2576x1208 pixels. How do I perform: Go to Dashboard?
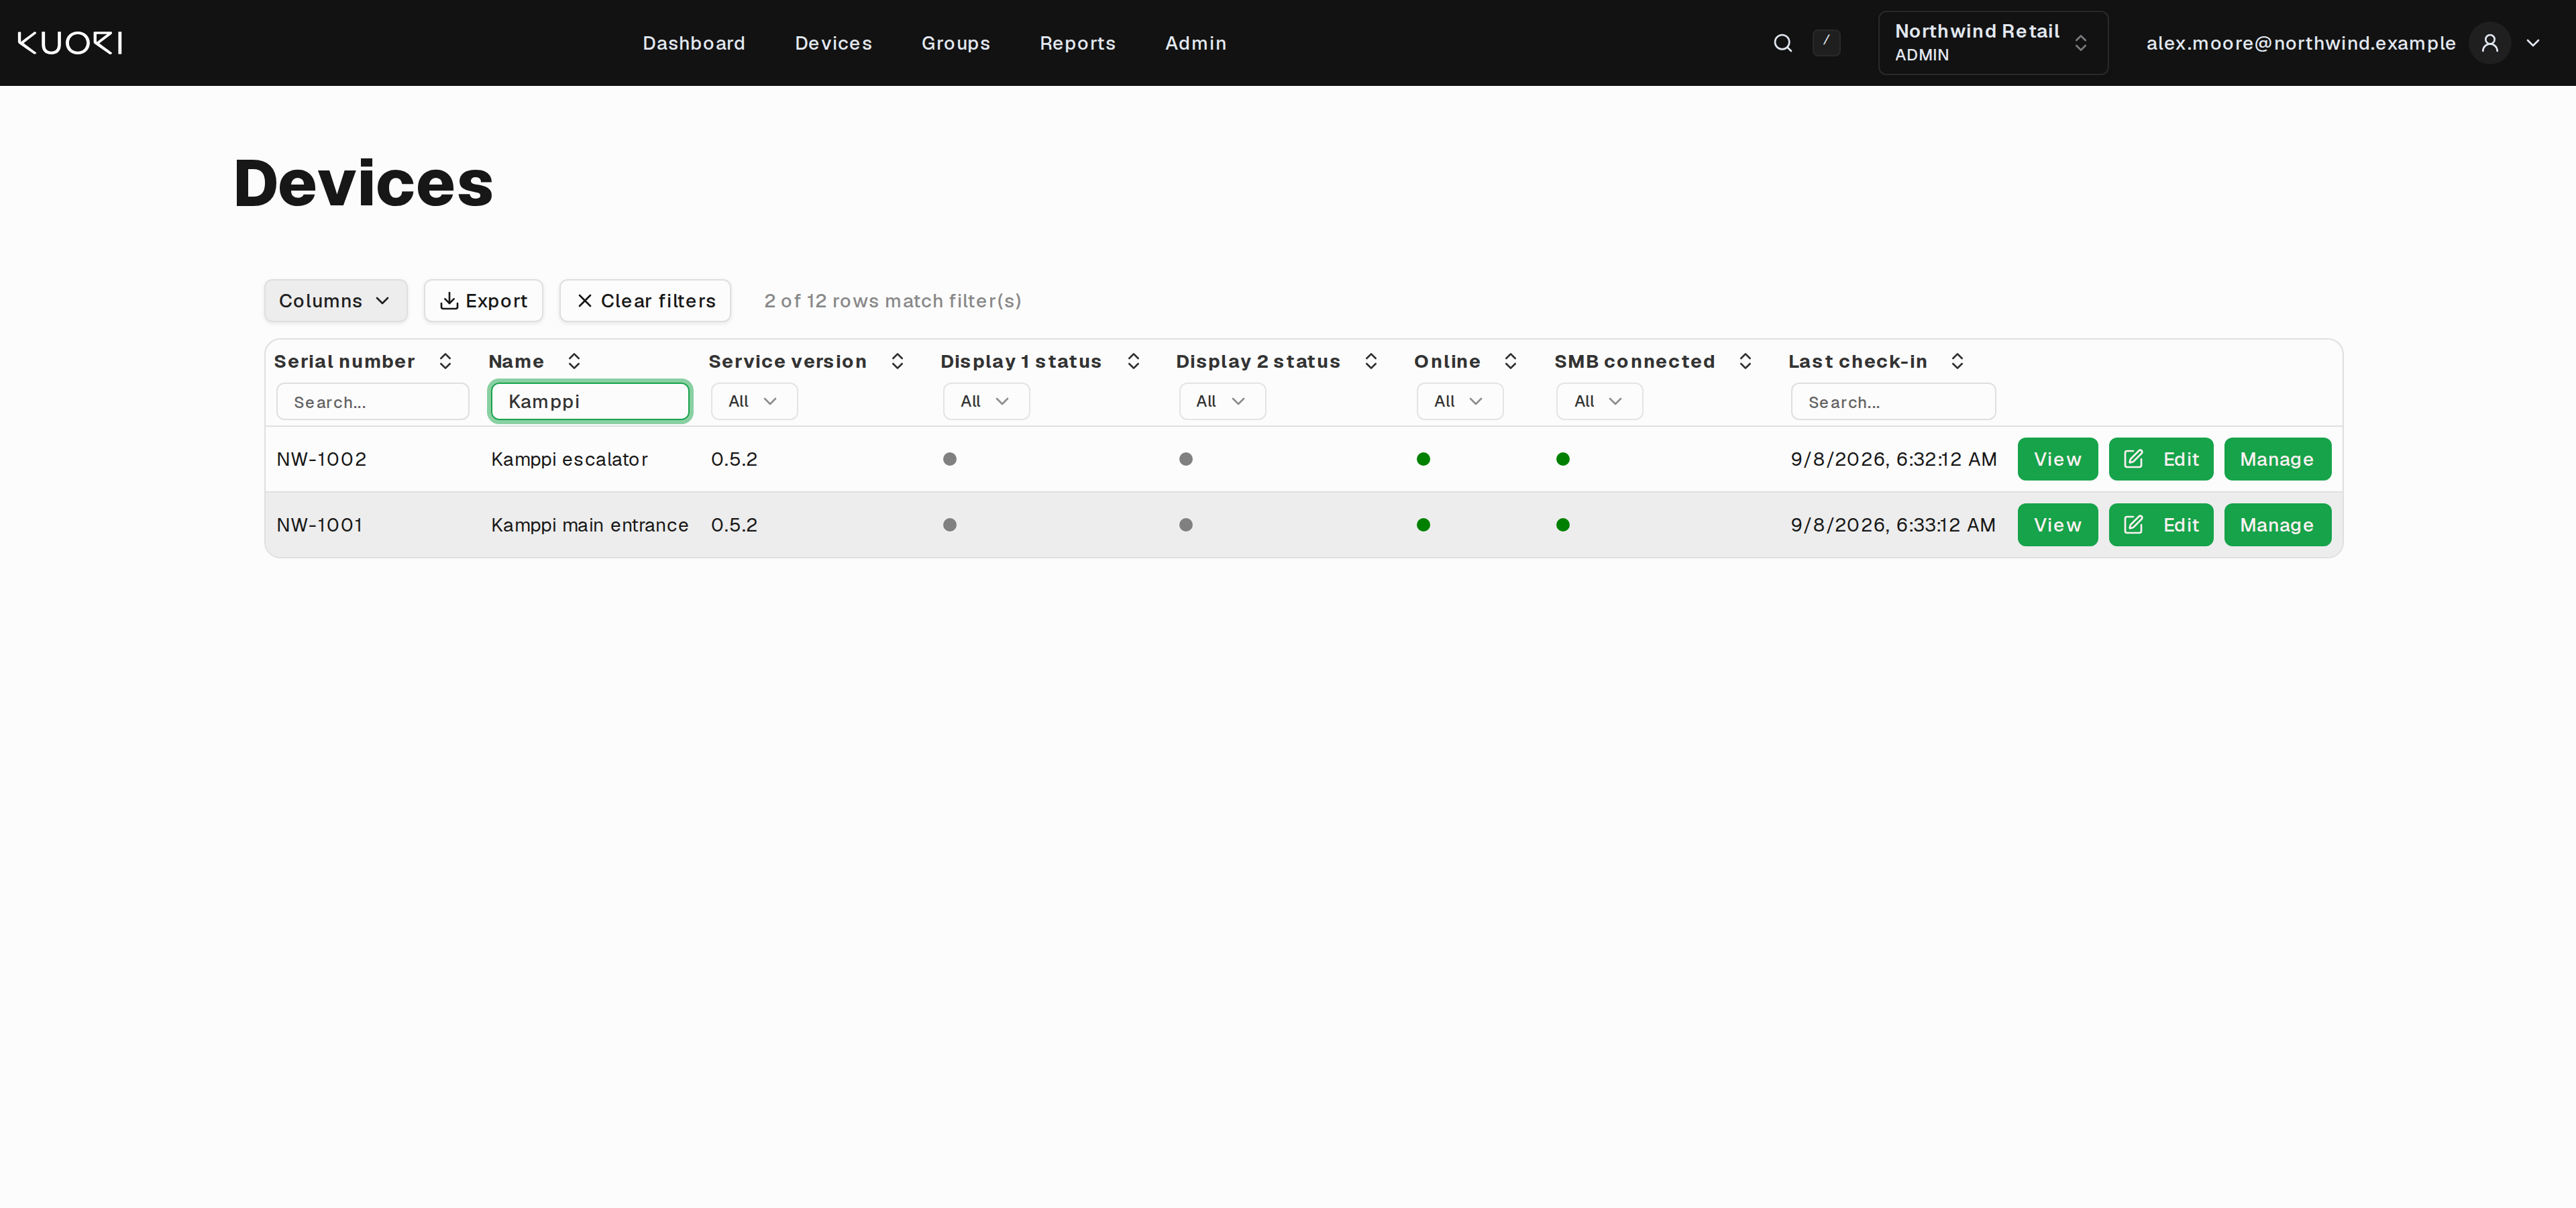pyautogui.click(x=694, y=43)
